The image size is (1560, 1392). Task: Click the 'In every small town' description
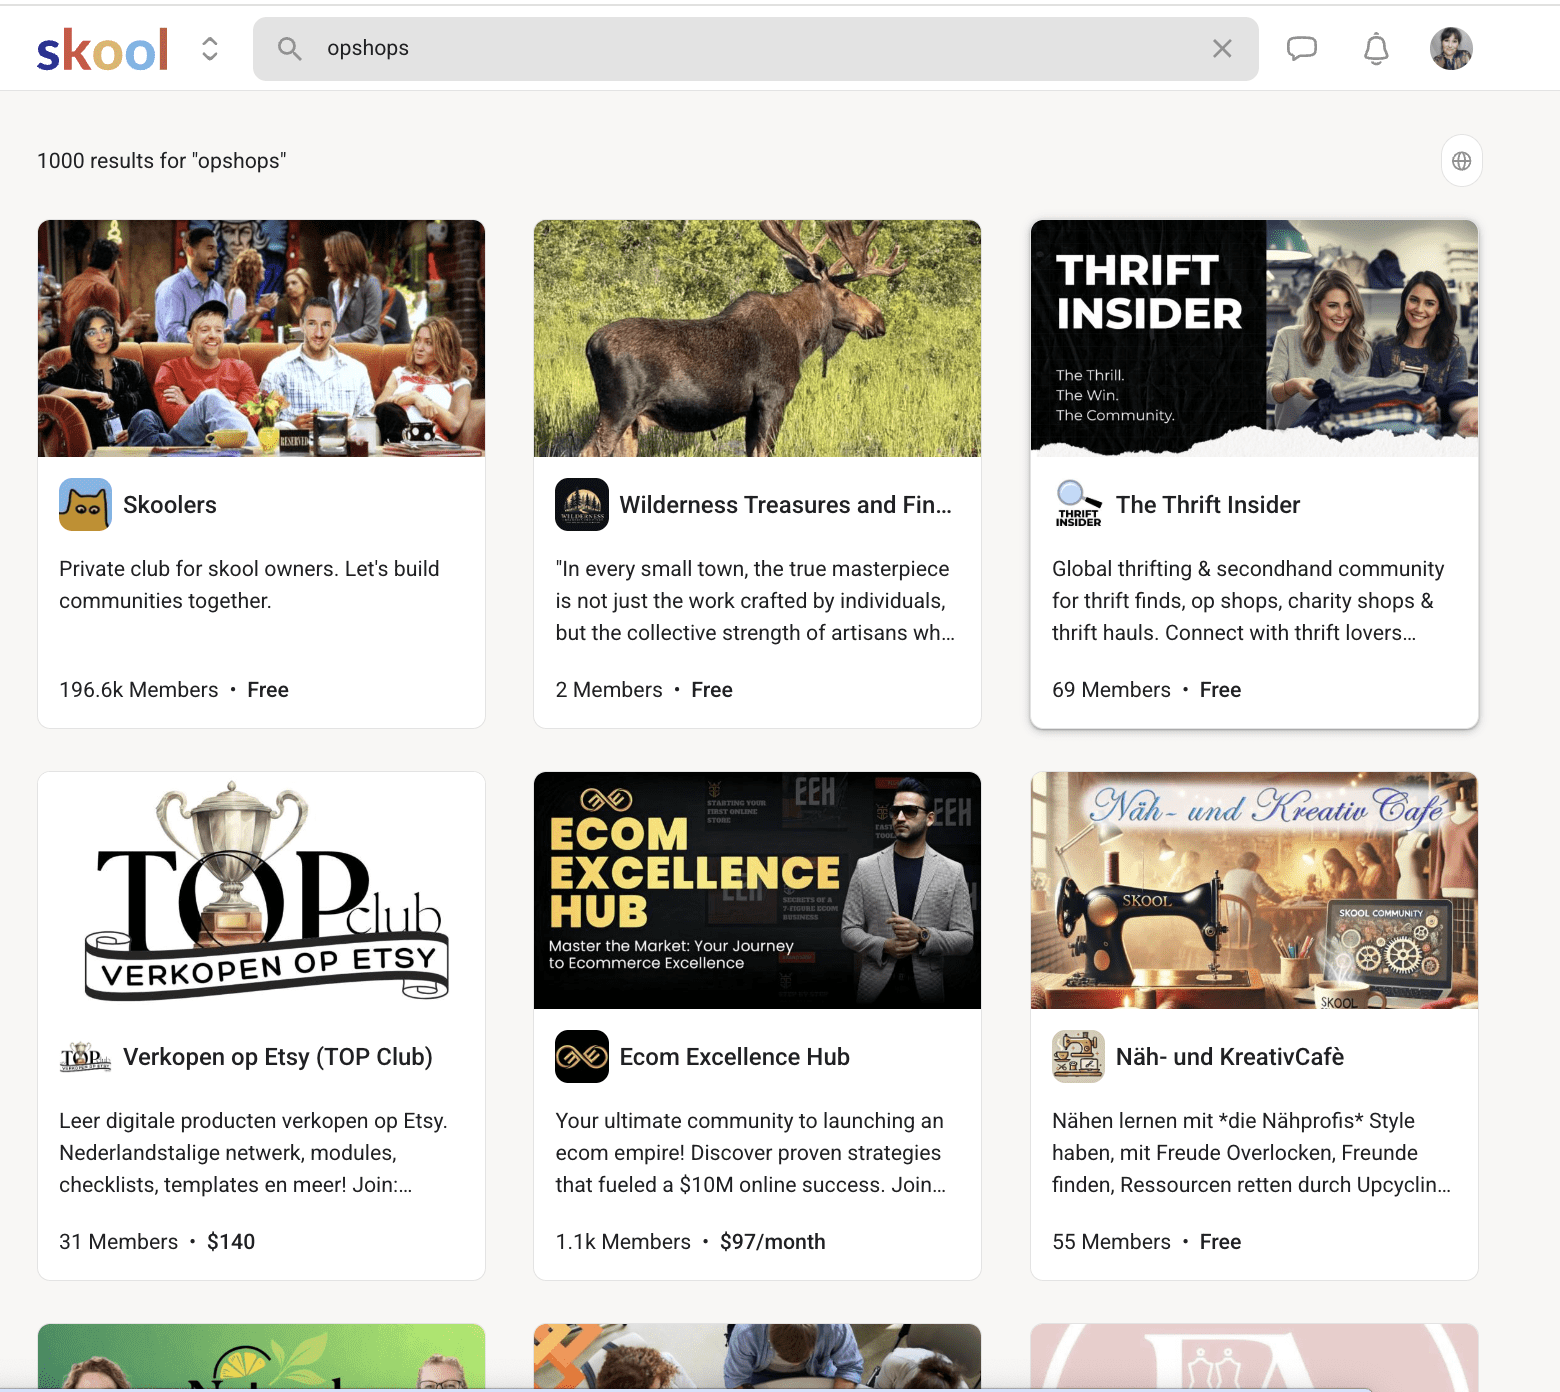(755, 601)
